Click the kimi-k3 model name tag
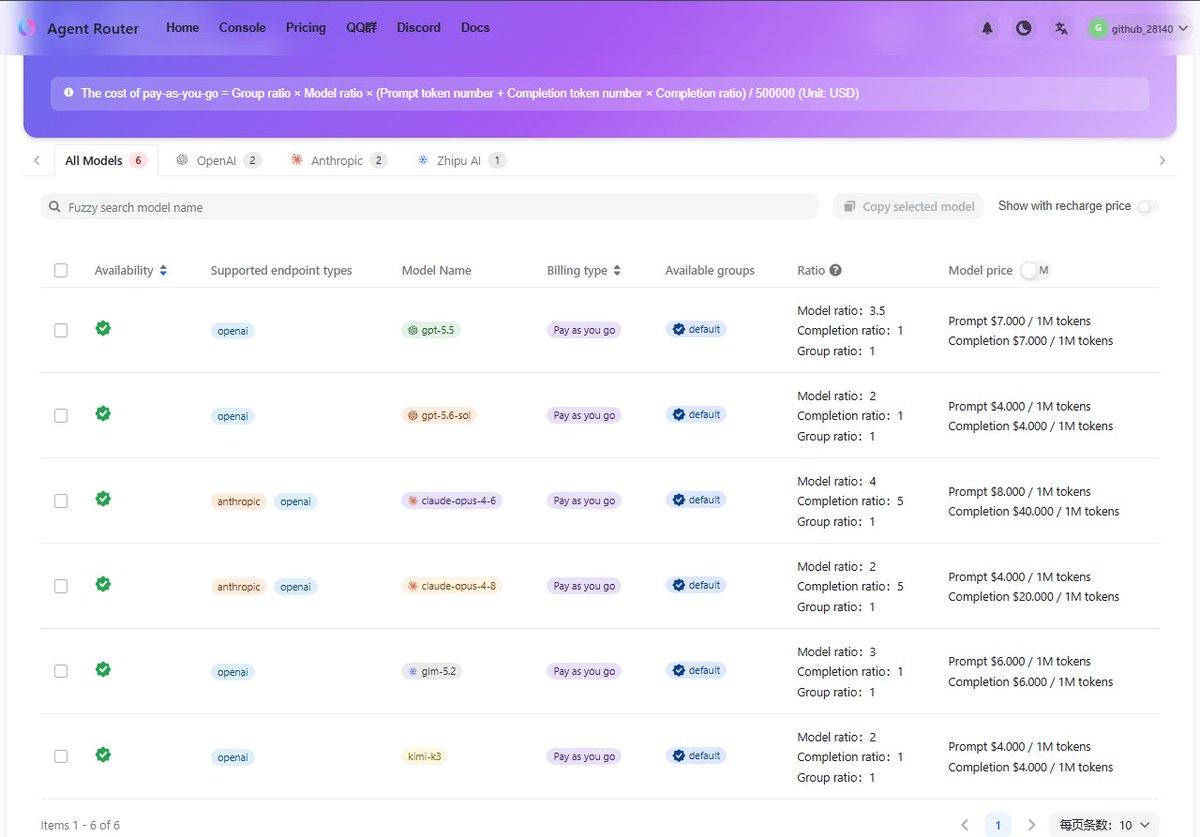1200x837 pixels. pos(424,757)
